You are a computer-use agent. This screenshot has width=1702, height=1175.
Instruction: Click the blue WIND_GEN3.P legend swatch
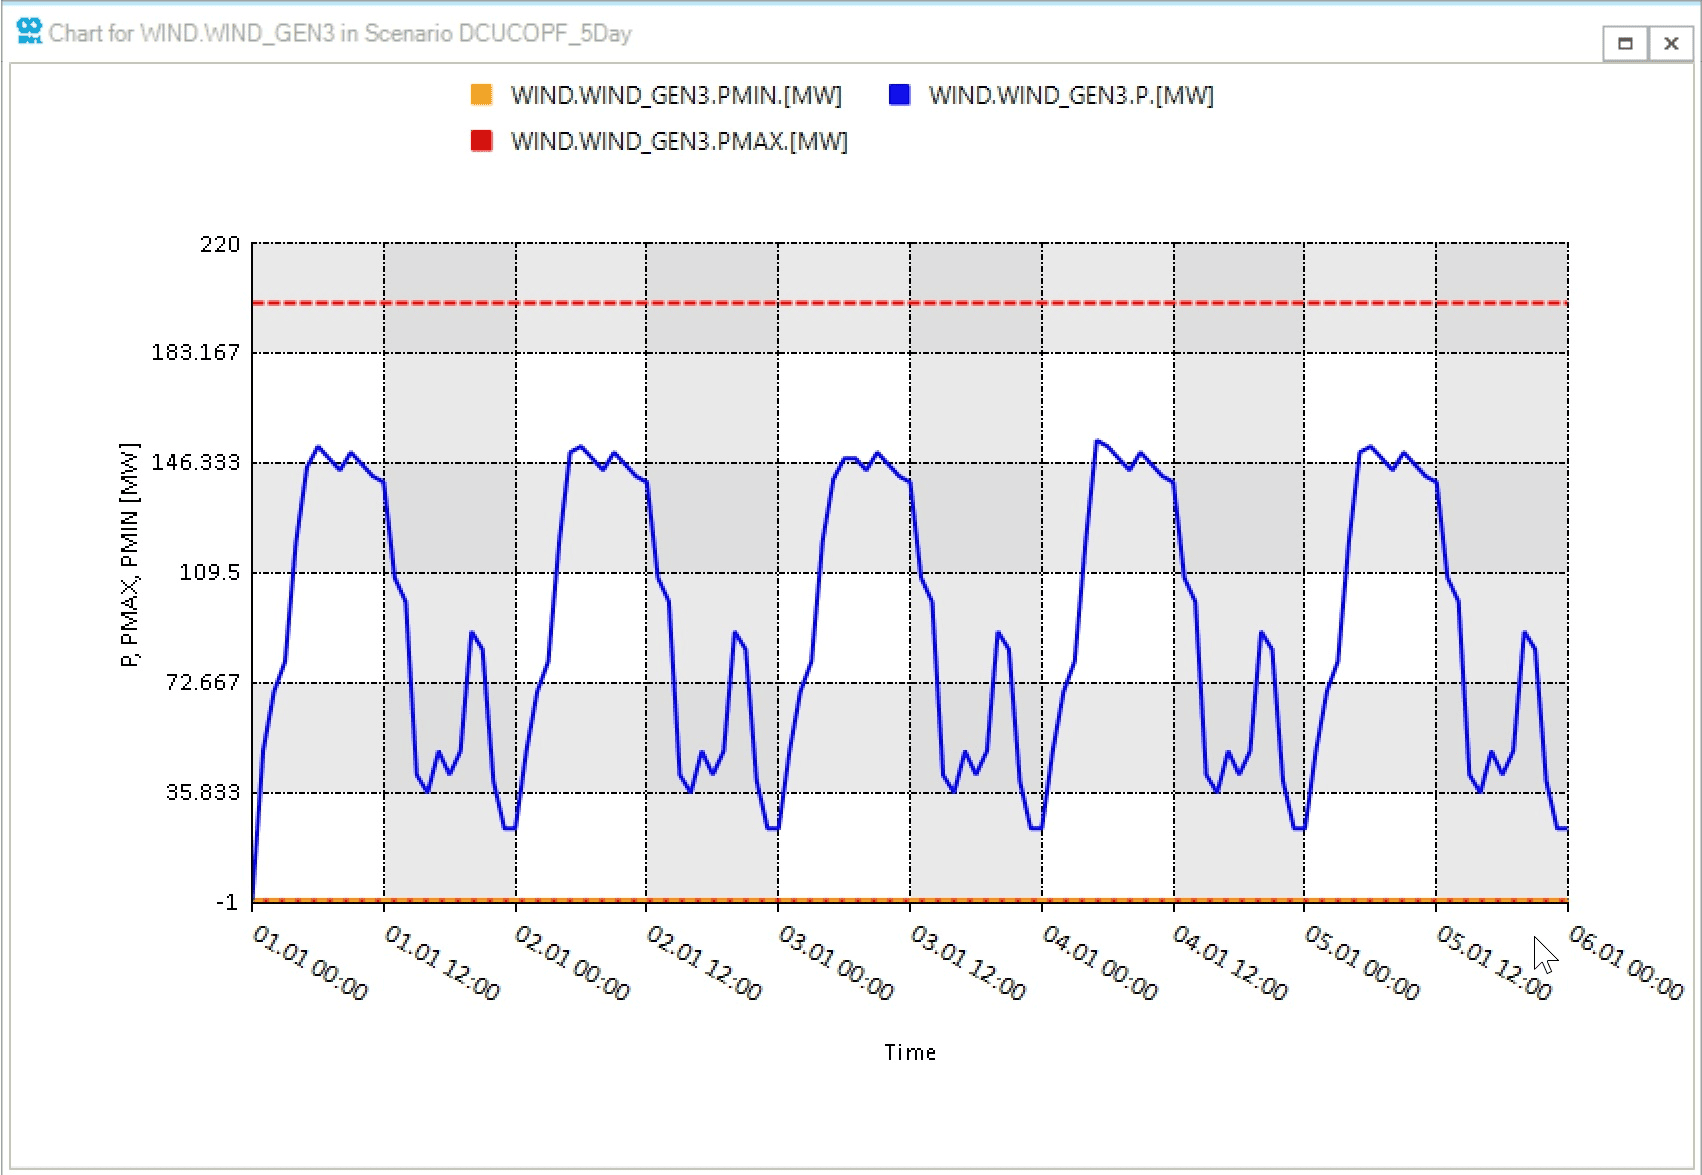coord(899,95)
